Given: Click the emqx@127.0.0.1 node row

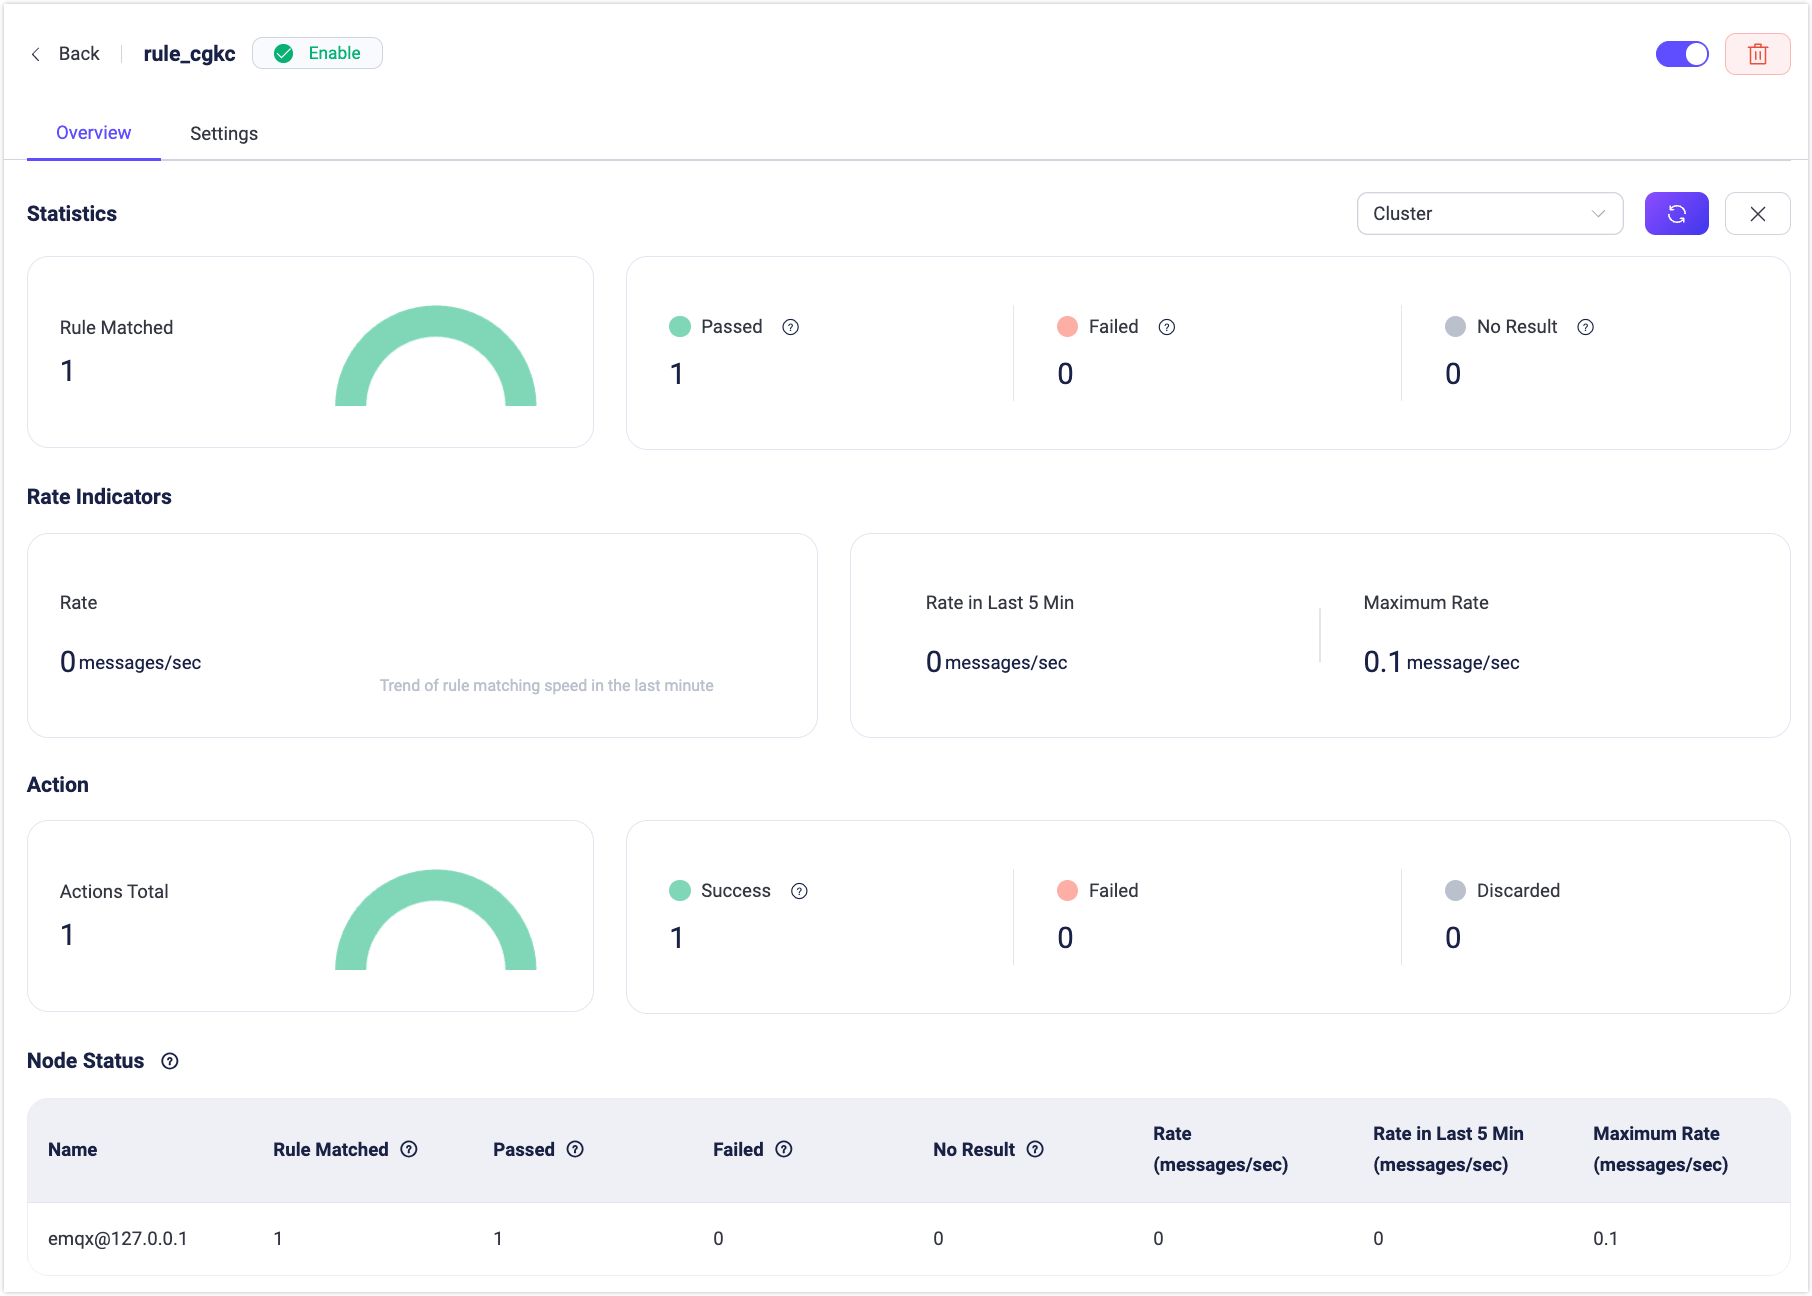Looking at the screenshot, I should 118,1239.
